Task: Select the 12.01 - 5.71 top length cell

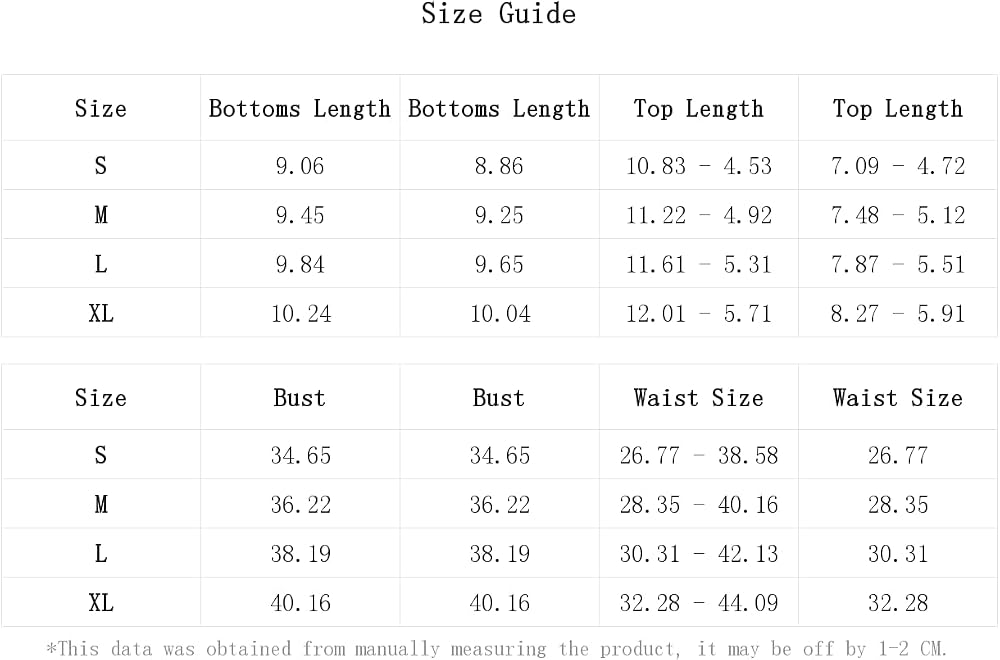Action: [698, 314]
